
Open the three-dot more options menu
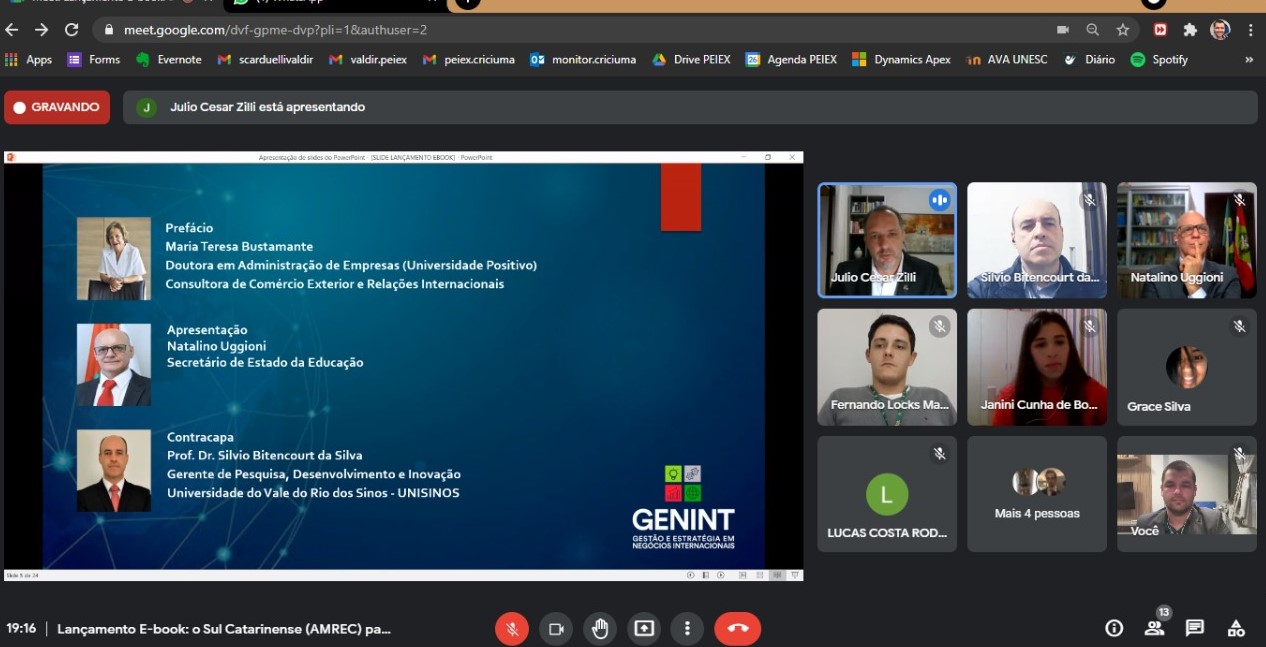[687, 629]
